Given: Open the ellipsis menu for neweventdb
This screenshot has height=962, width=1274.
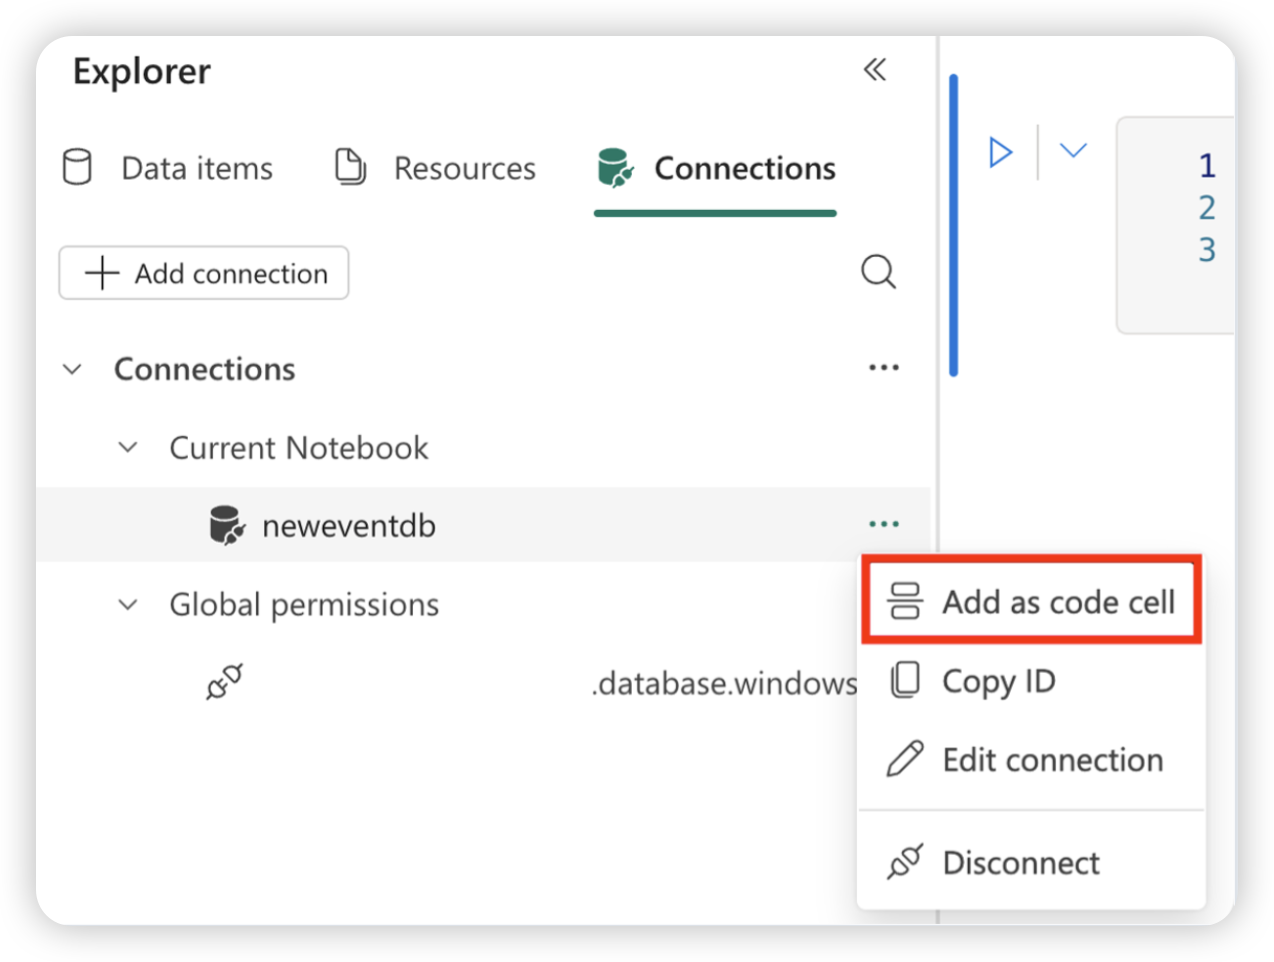Looking at the screenshot, I should [x=883, y=524].
